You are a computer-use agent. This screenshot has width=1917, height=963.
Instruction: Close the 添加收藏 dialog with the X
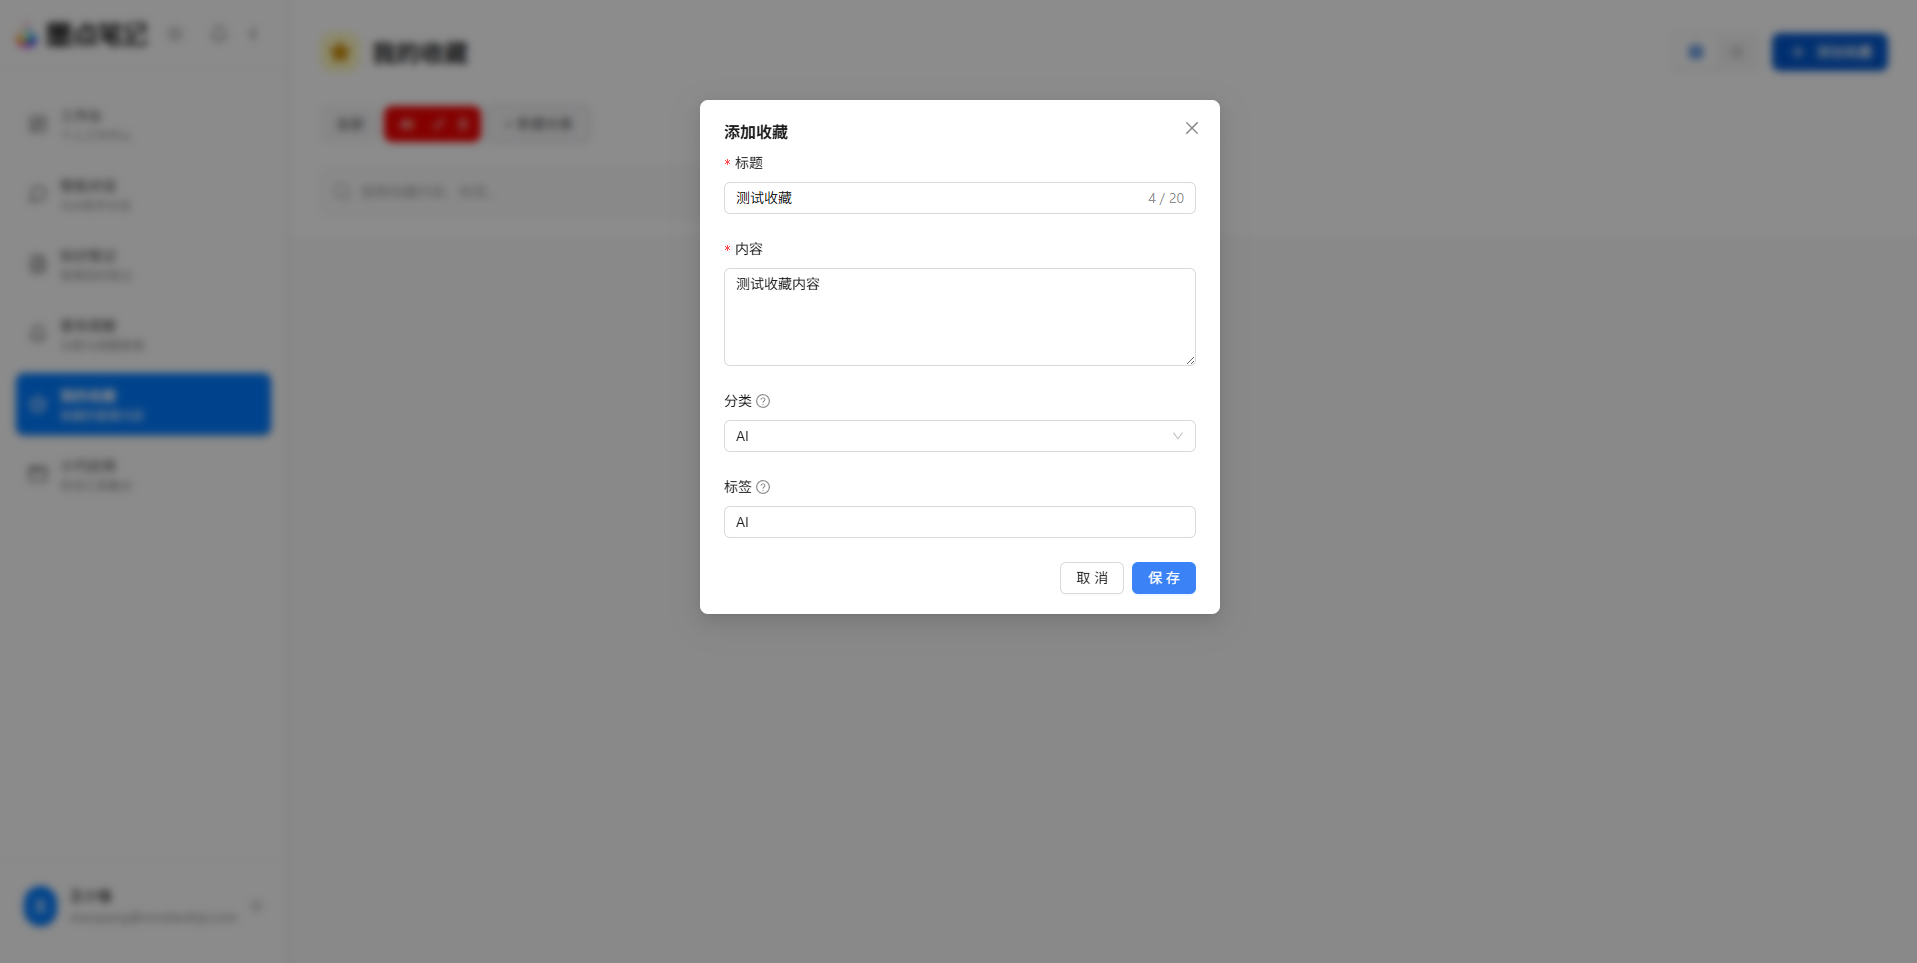coord(1191,128)
